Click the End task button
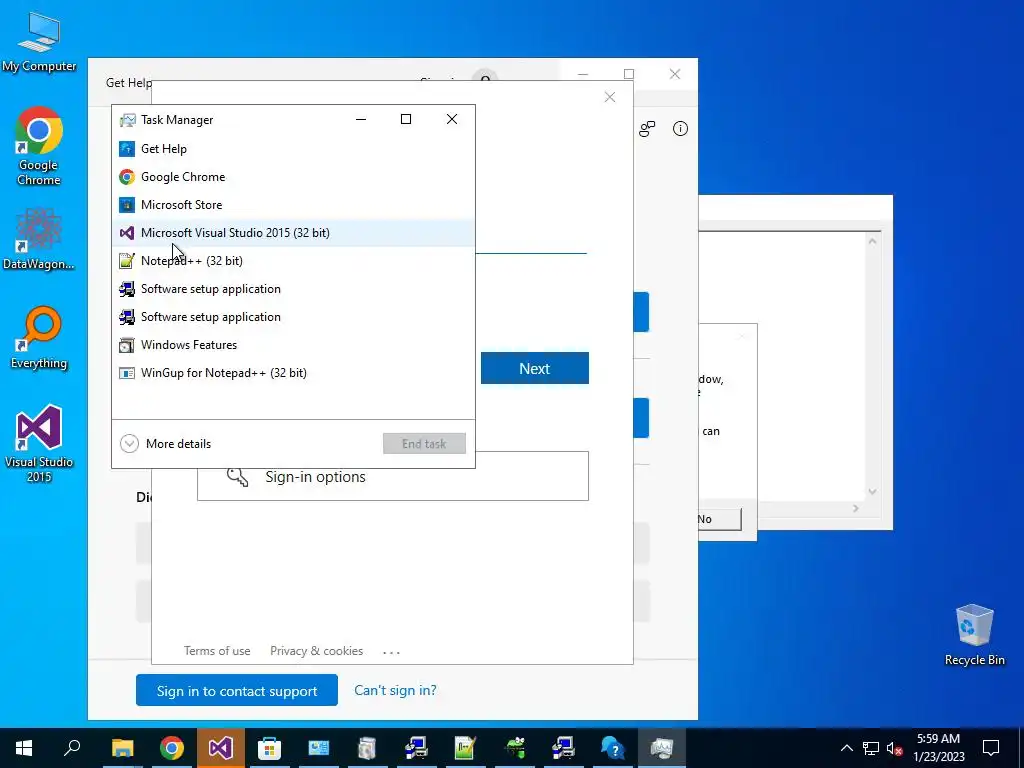The height and width of the screenshot is (768, 1024). (x=424, y=444)
